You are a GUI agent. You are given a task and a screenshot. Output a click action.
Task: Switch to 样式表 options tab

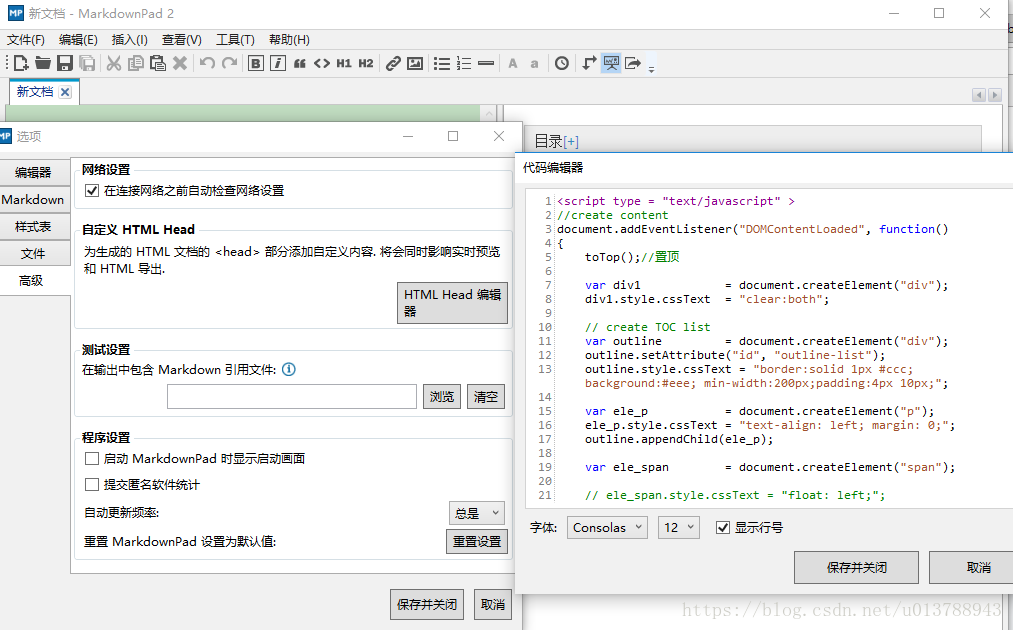coord(34,227)
